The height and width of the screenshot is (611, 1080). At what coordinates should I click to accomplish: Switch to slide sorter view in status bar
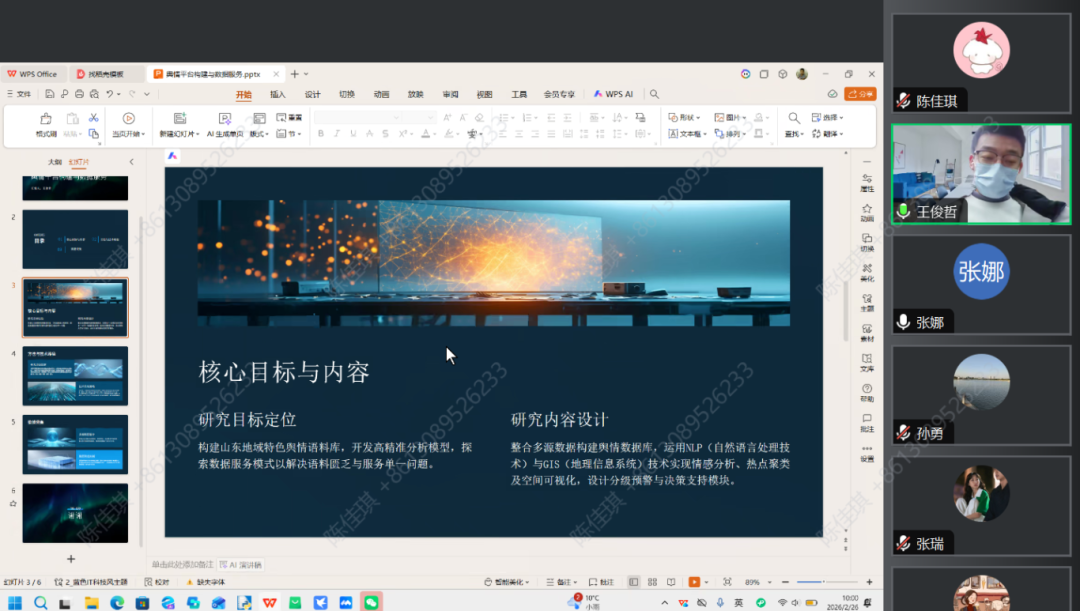click(x=651, y=582)
